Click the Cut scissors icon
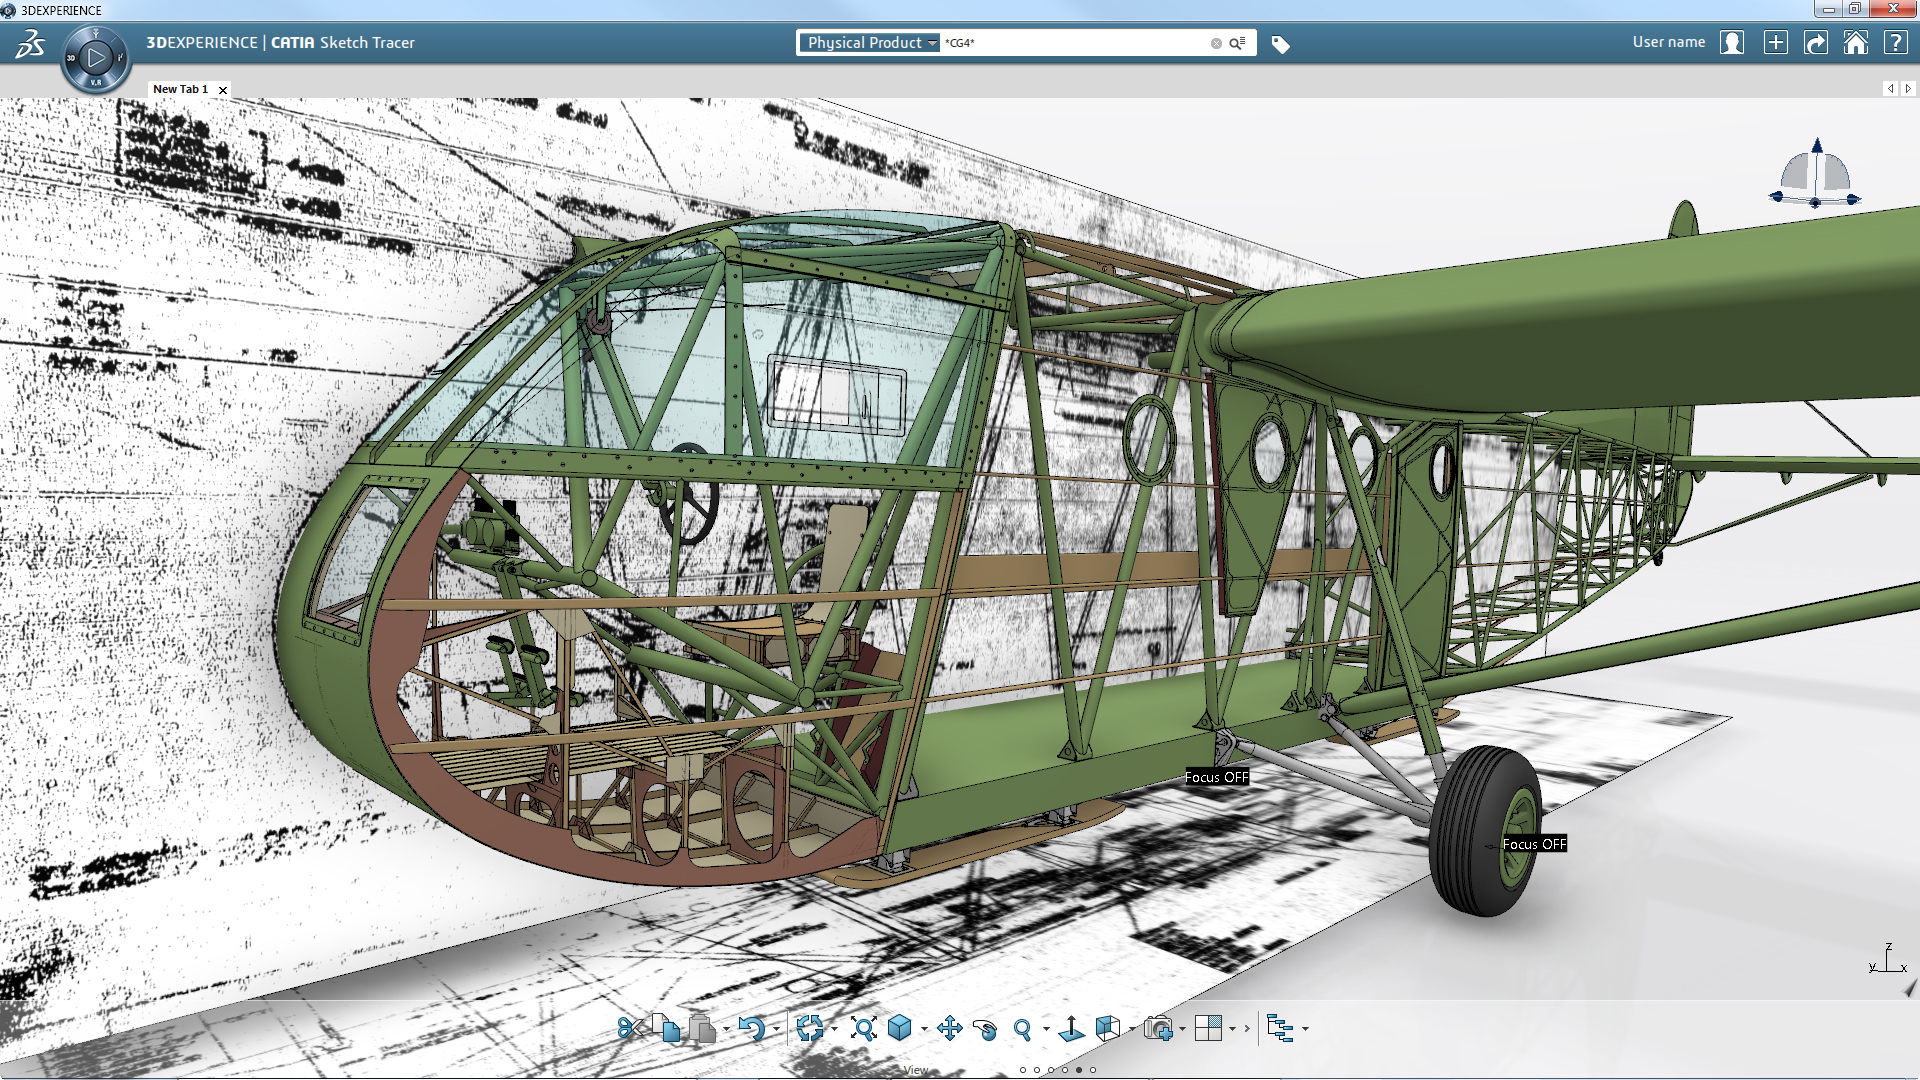This screenshot has width=1920, height=1080. tap(629, 1028)
